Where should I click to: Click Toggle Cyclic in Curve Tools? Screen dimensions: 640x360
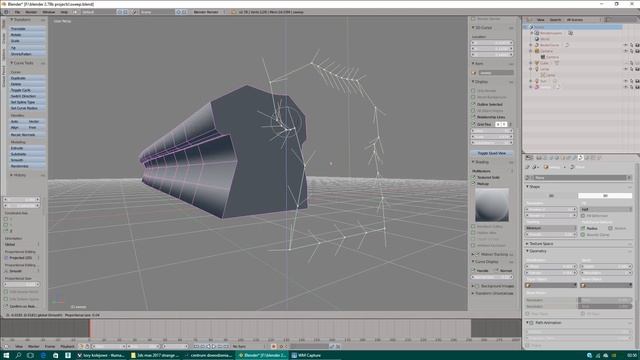coord(27,90)
